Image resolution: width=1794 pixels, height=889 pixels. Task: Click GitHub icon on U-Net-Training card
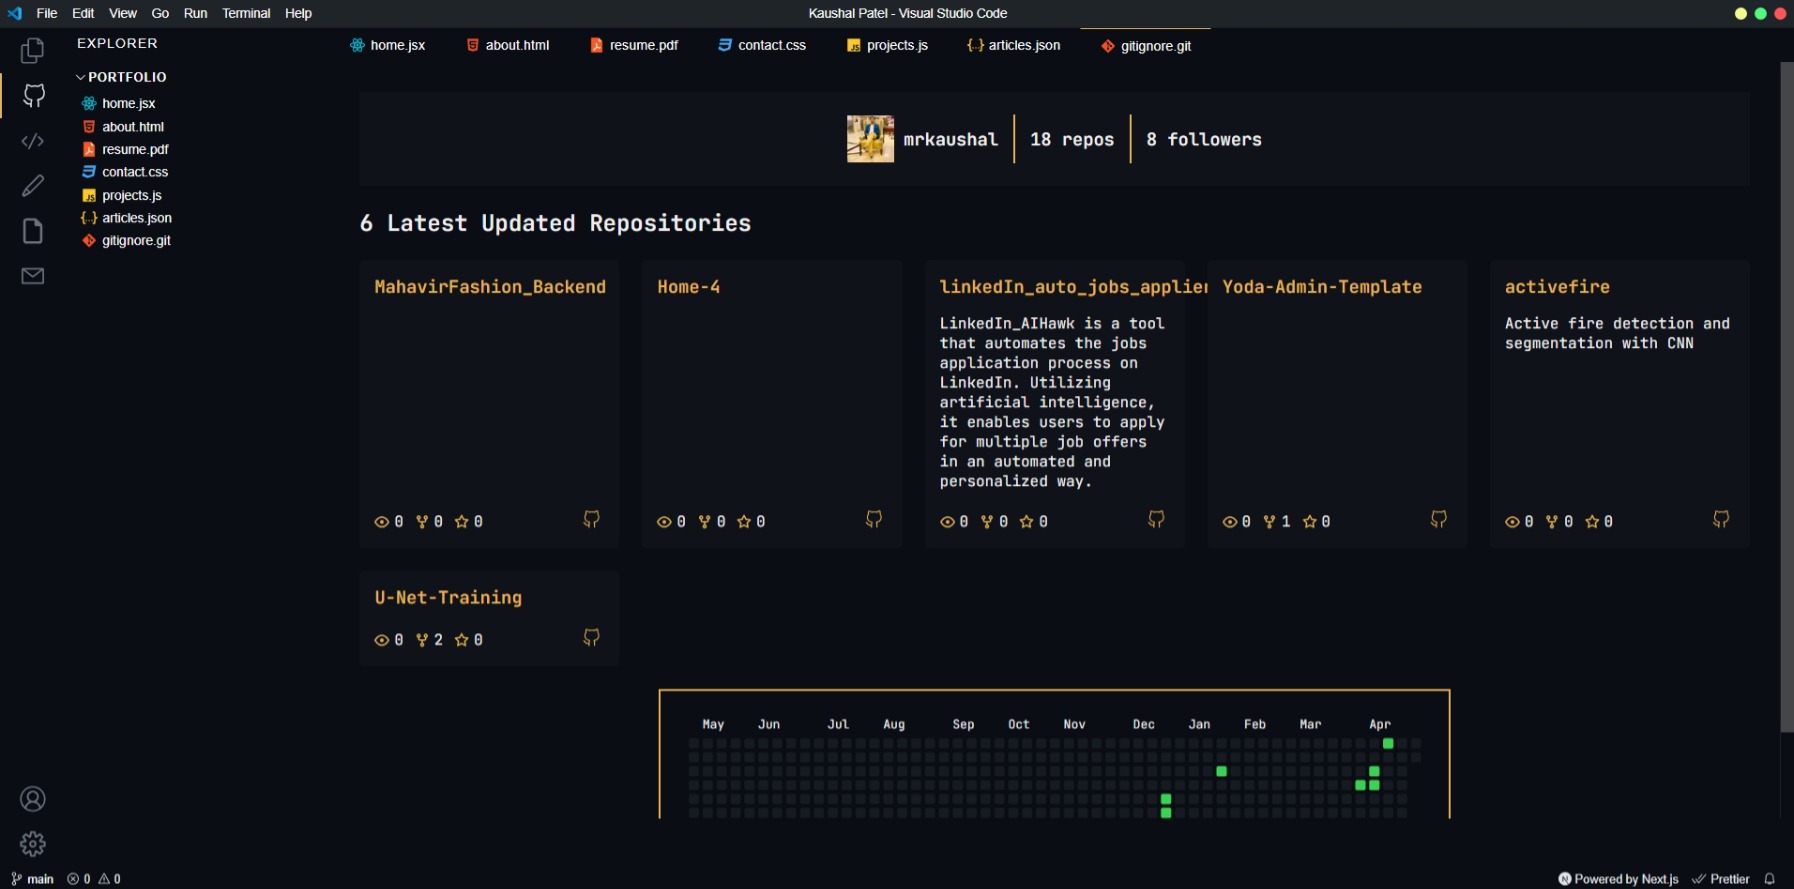point(591,637)
